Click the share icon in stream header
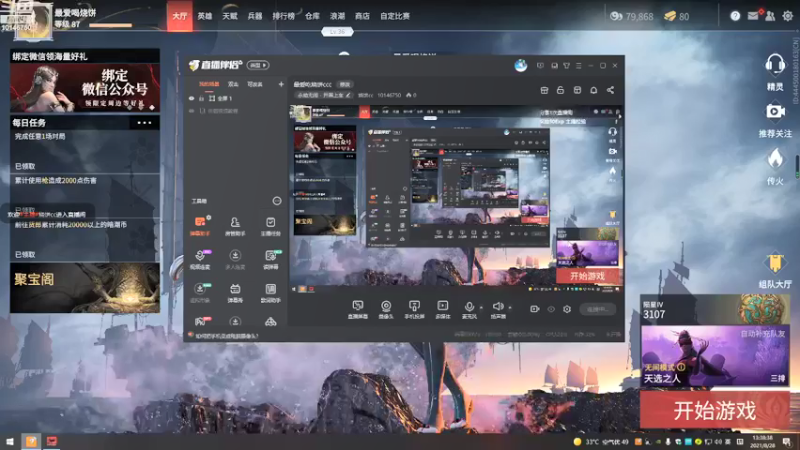The image size is (800, 450). [610, 90]
